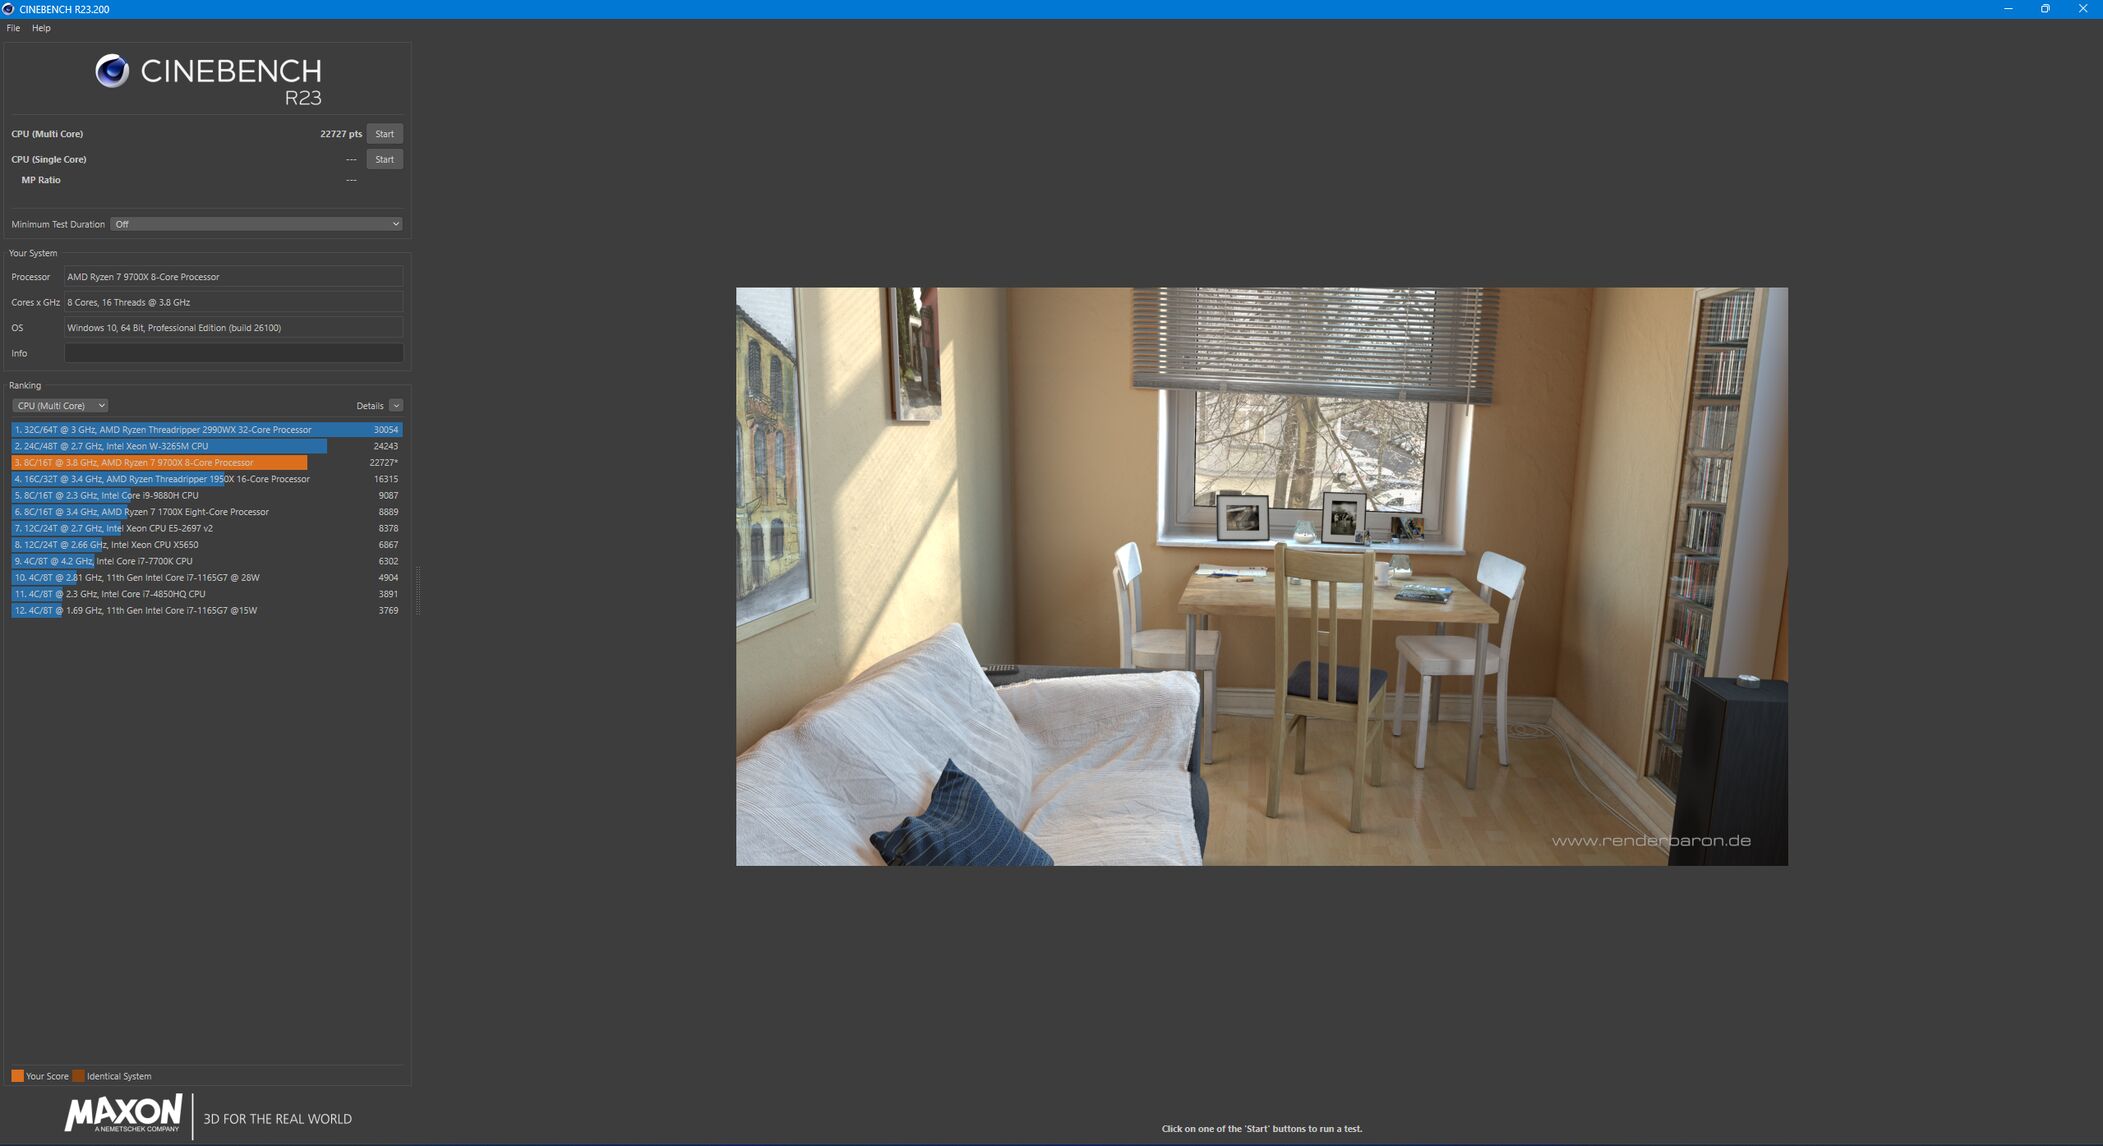Click the Cinebench title bar app icon

(8, 9)
